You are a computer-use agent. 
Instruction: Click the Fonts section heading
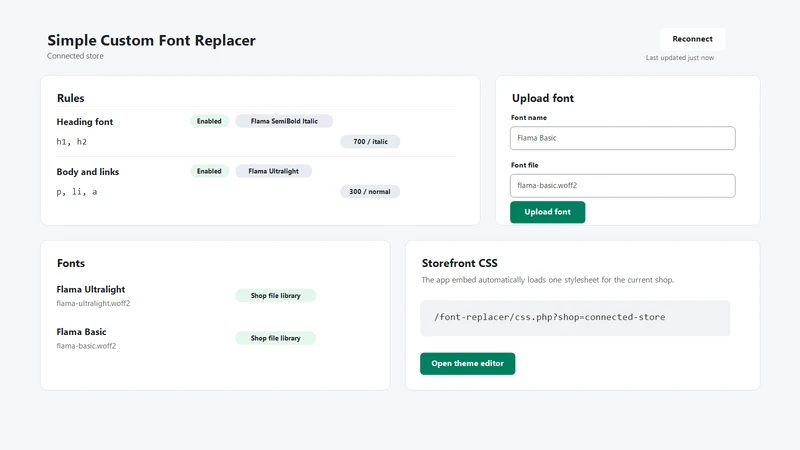tap(71, 263)
